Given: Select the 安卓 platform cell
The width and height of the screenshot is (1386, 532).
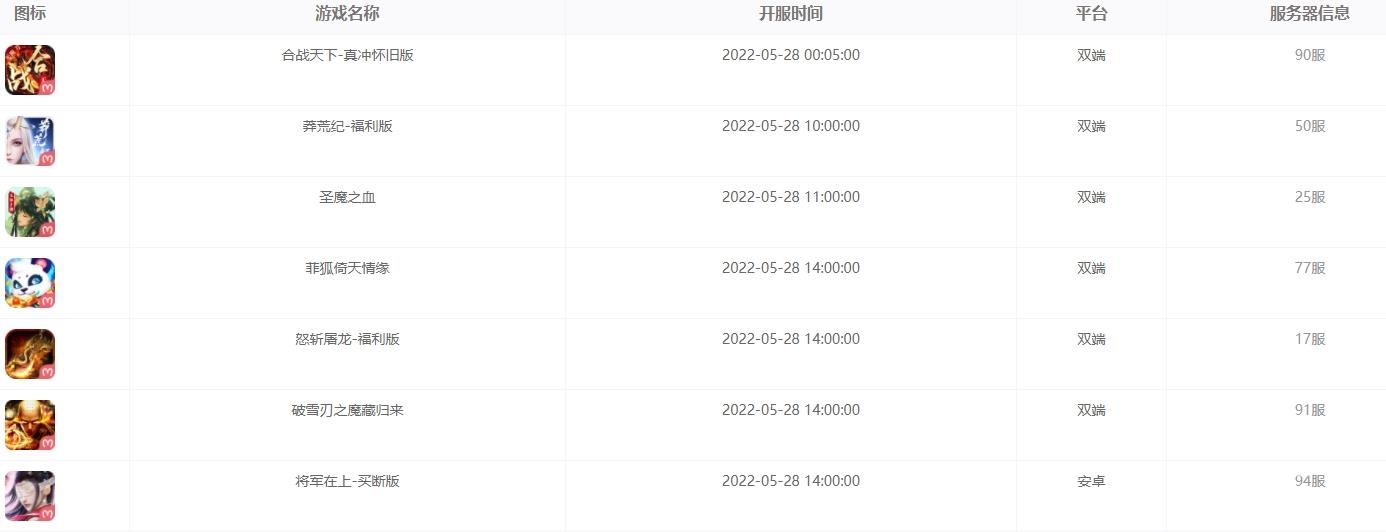Looking at the screenshot, I should coord(1091,481).
